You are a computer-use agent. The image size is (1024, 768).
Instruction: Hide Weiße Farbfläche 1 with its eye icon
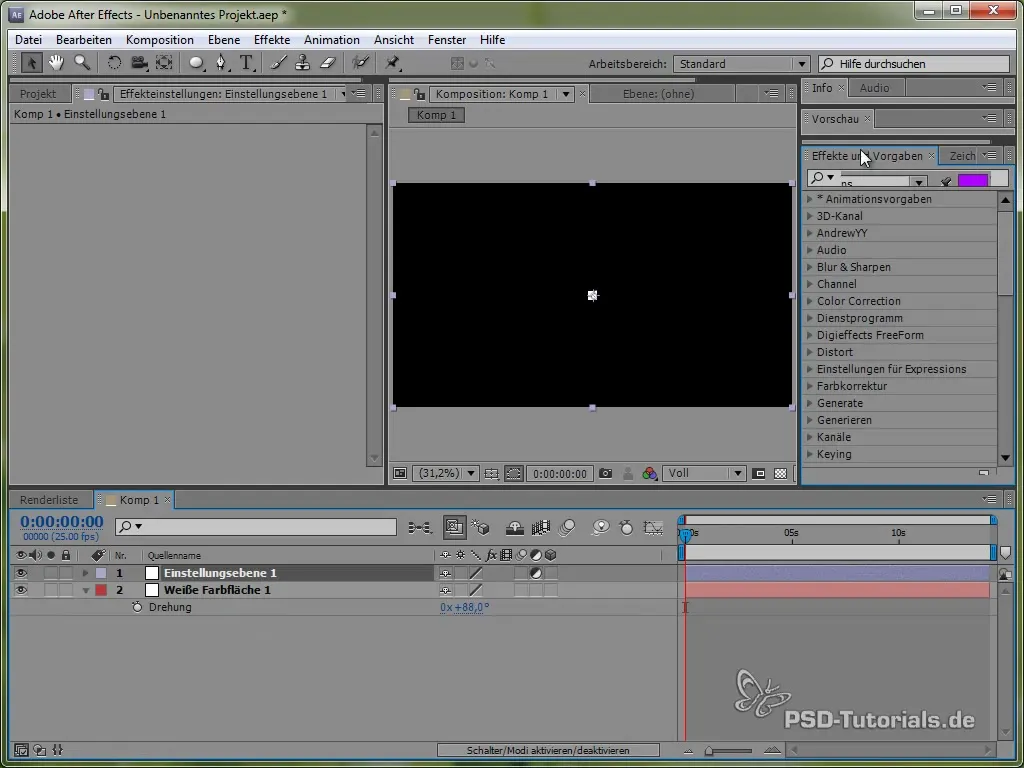(21, 590)
